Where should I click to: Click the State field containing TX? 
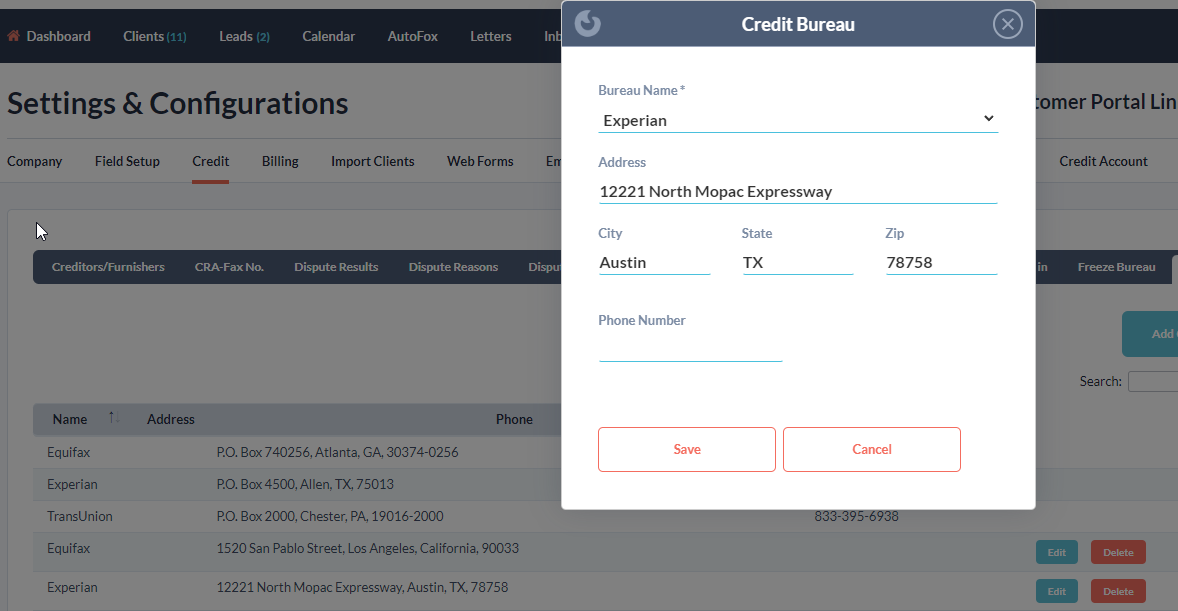[797, 262]
